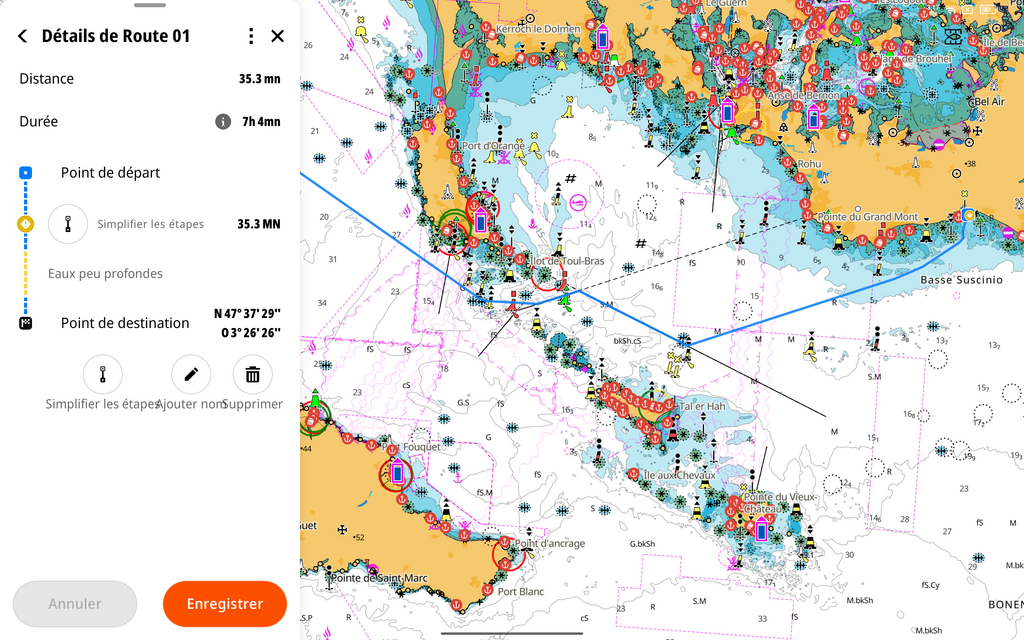The image size is (1024, 640).
Task: Close the route details panel
Action: tap(278, 36)
